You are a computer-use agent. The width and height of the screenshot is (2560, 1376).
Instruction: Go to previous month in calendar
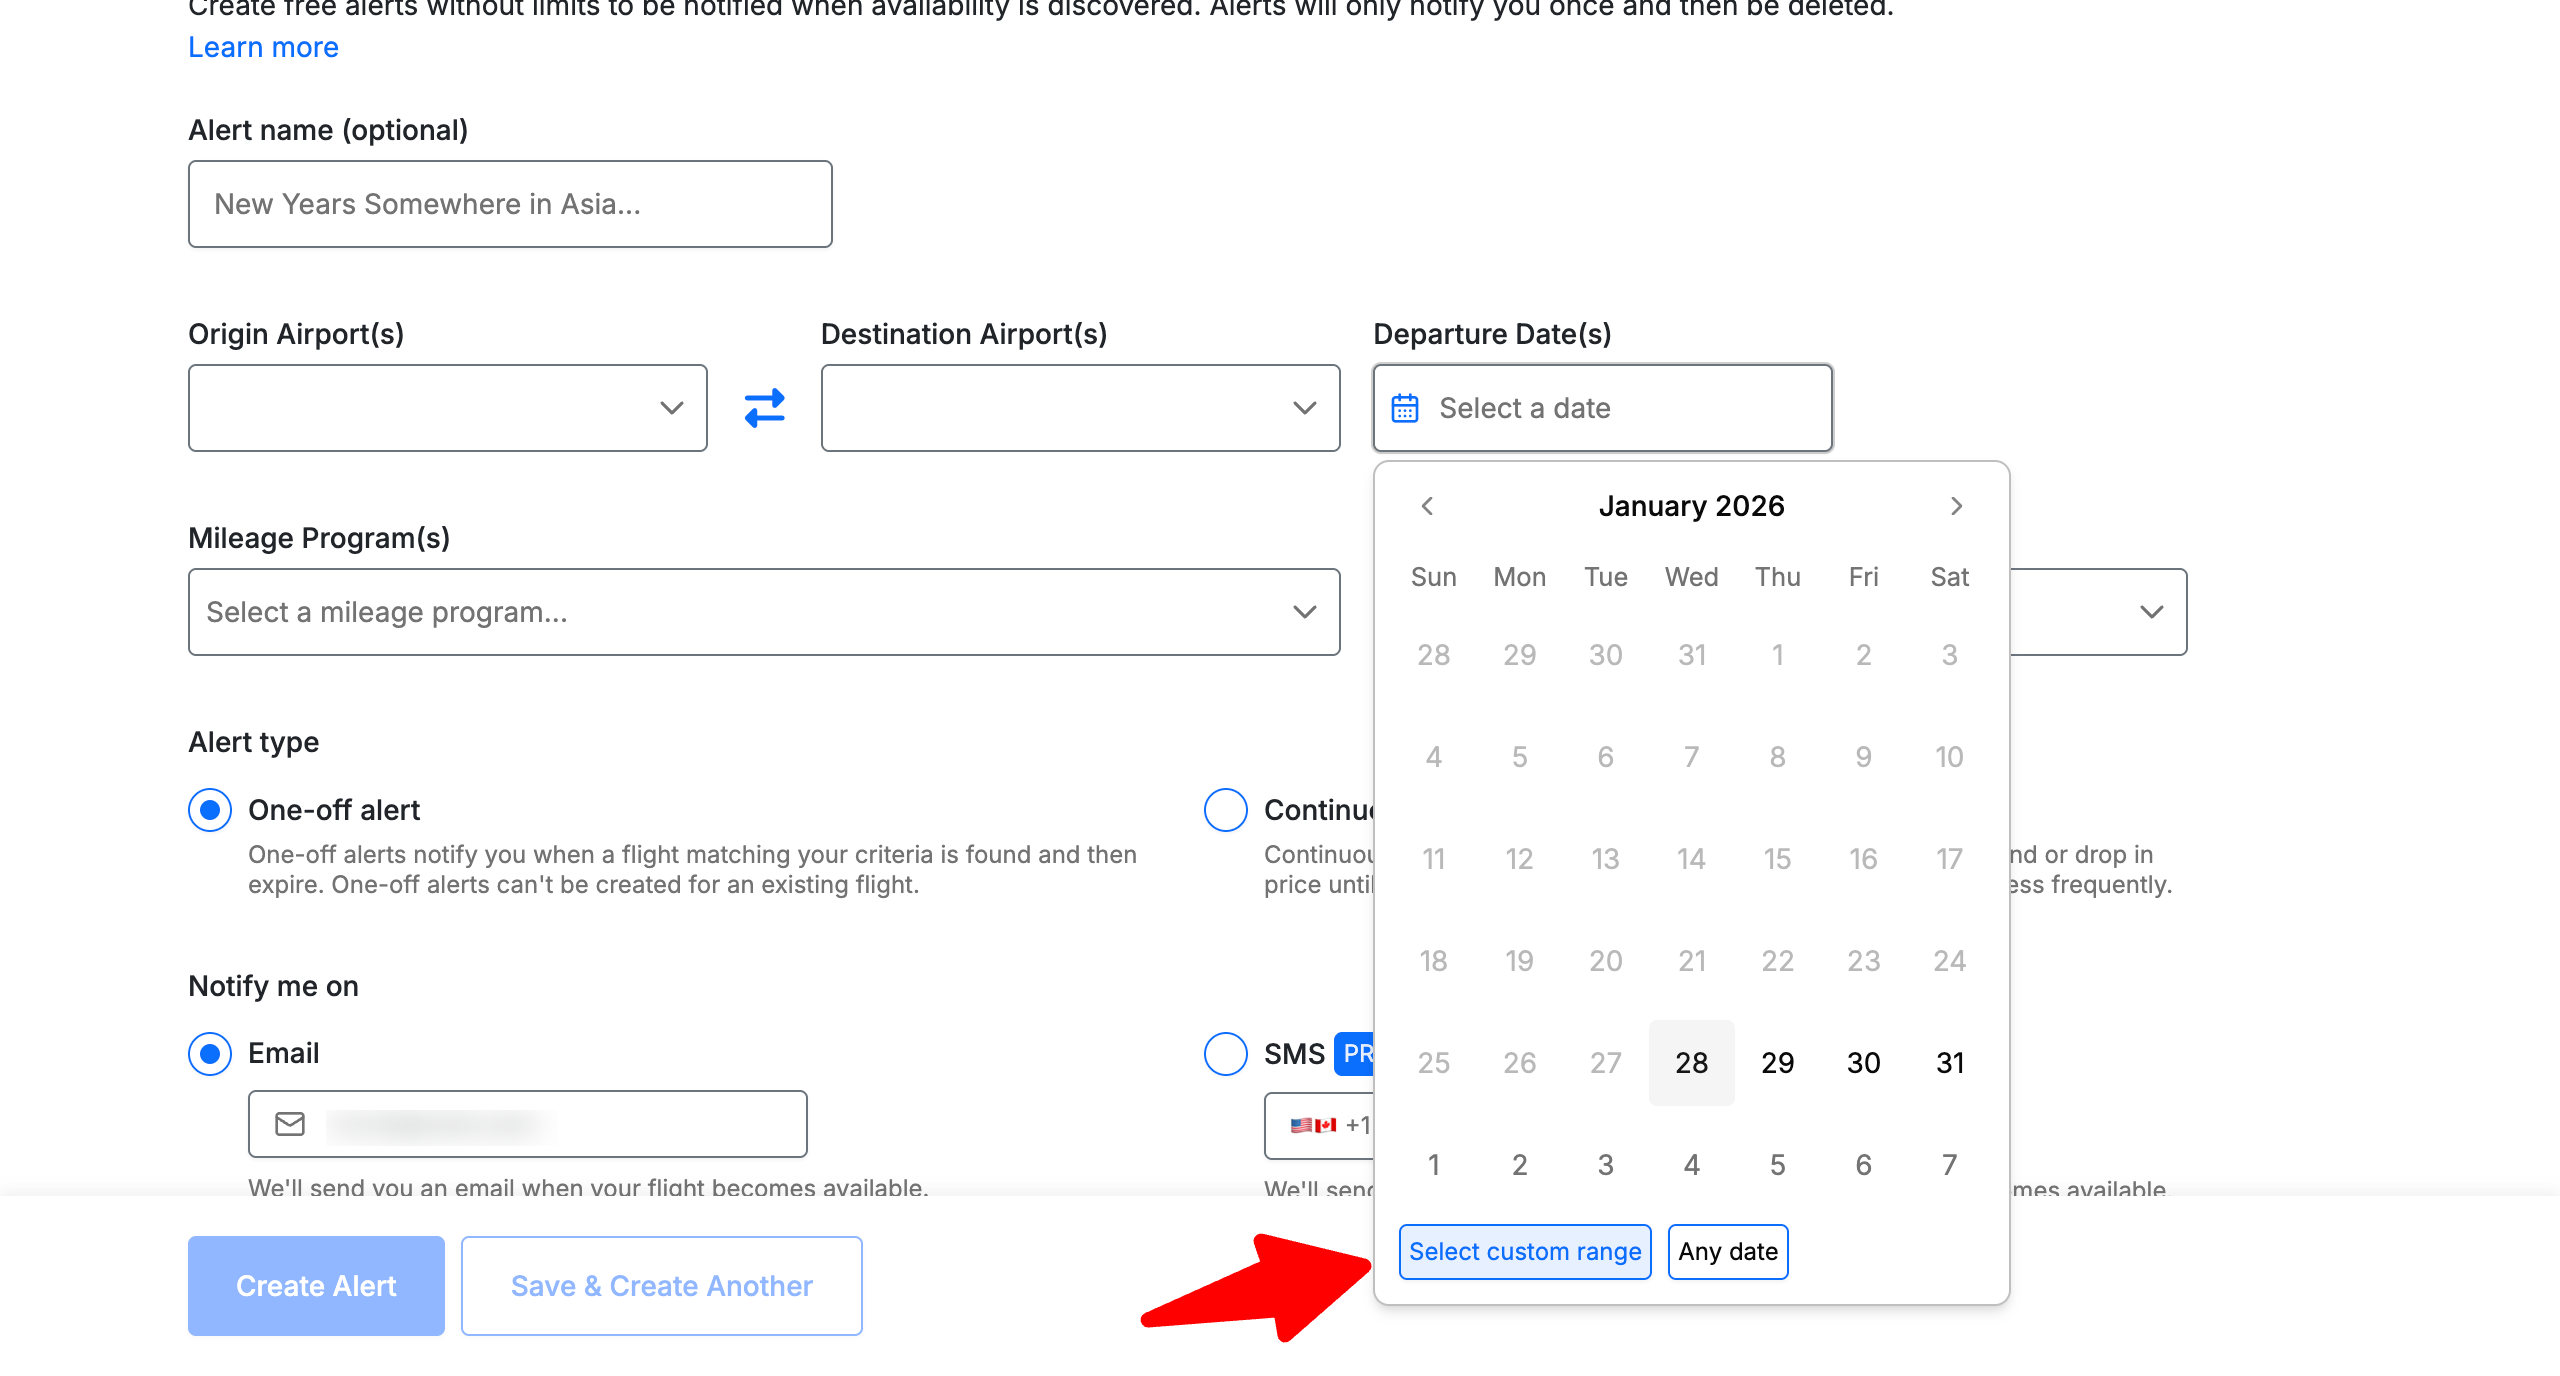(x=1427, y=506)
